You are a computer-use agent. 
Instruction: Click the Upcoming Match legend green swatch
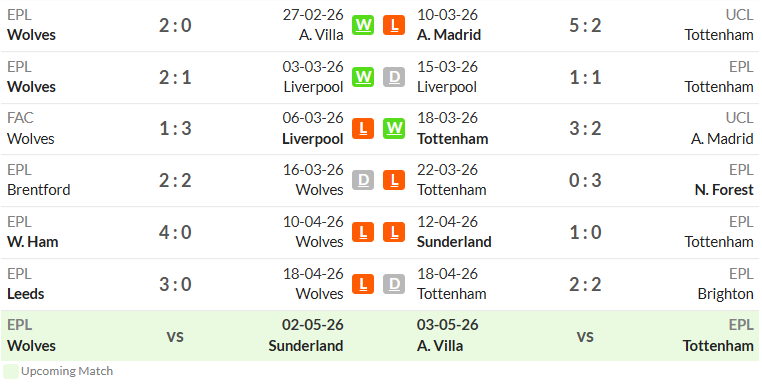pos(11,371)
